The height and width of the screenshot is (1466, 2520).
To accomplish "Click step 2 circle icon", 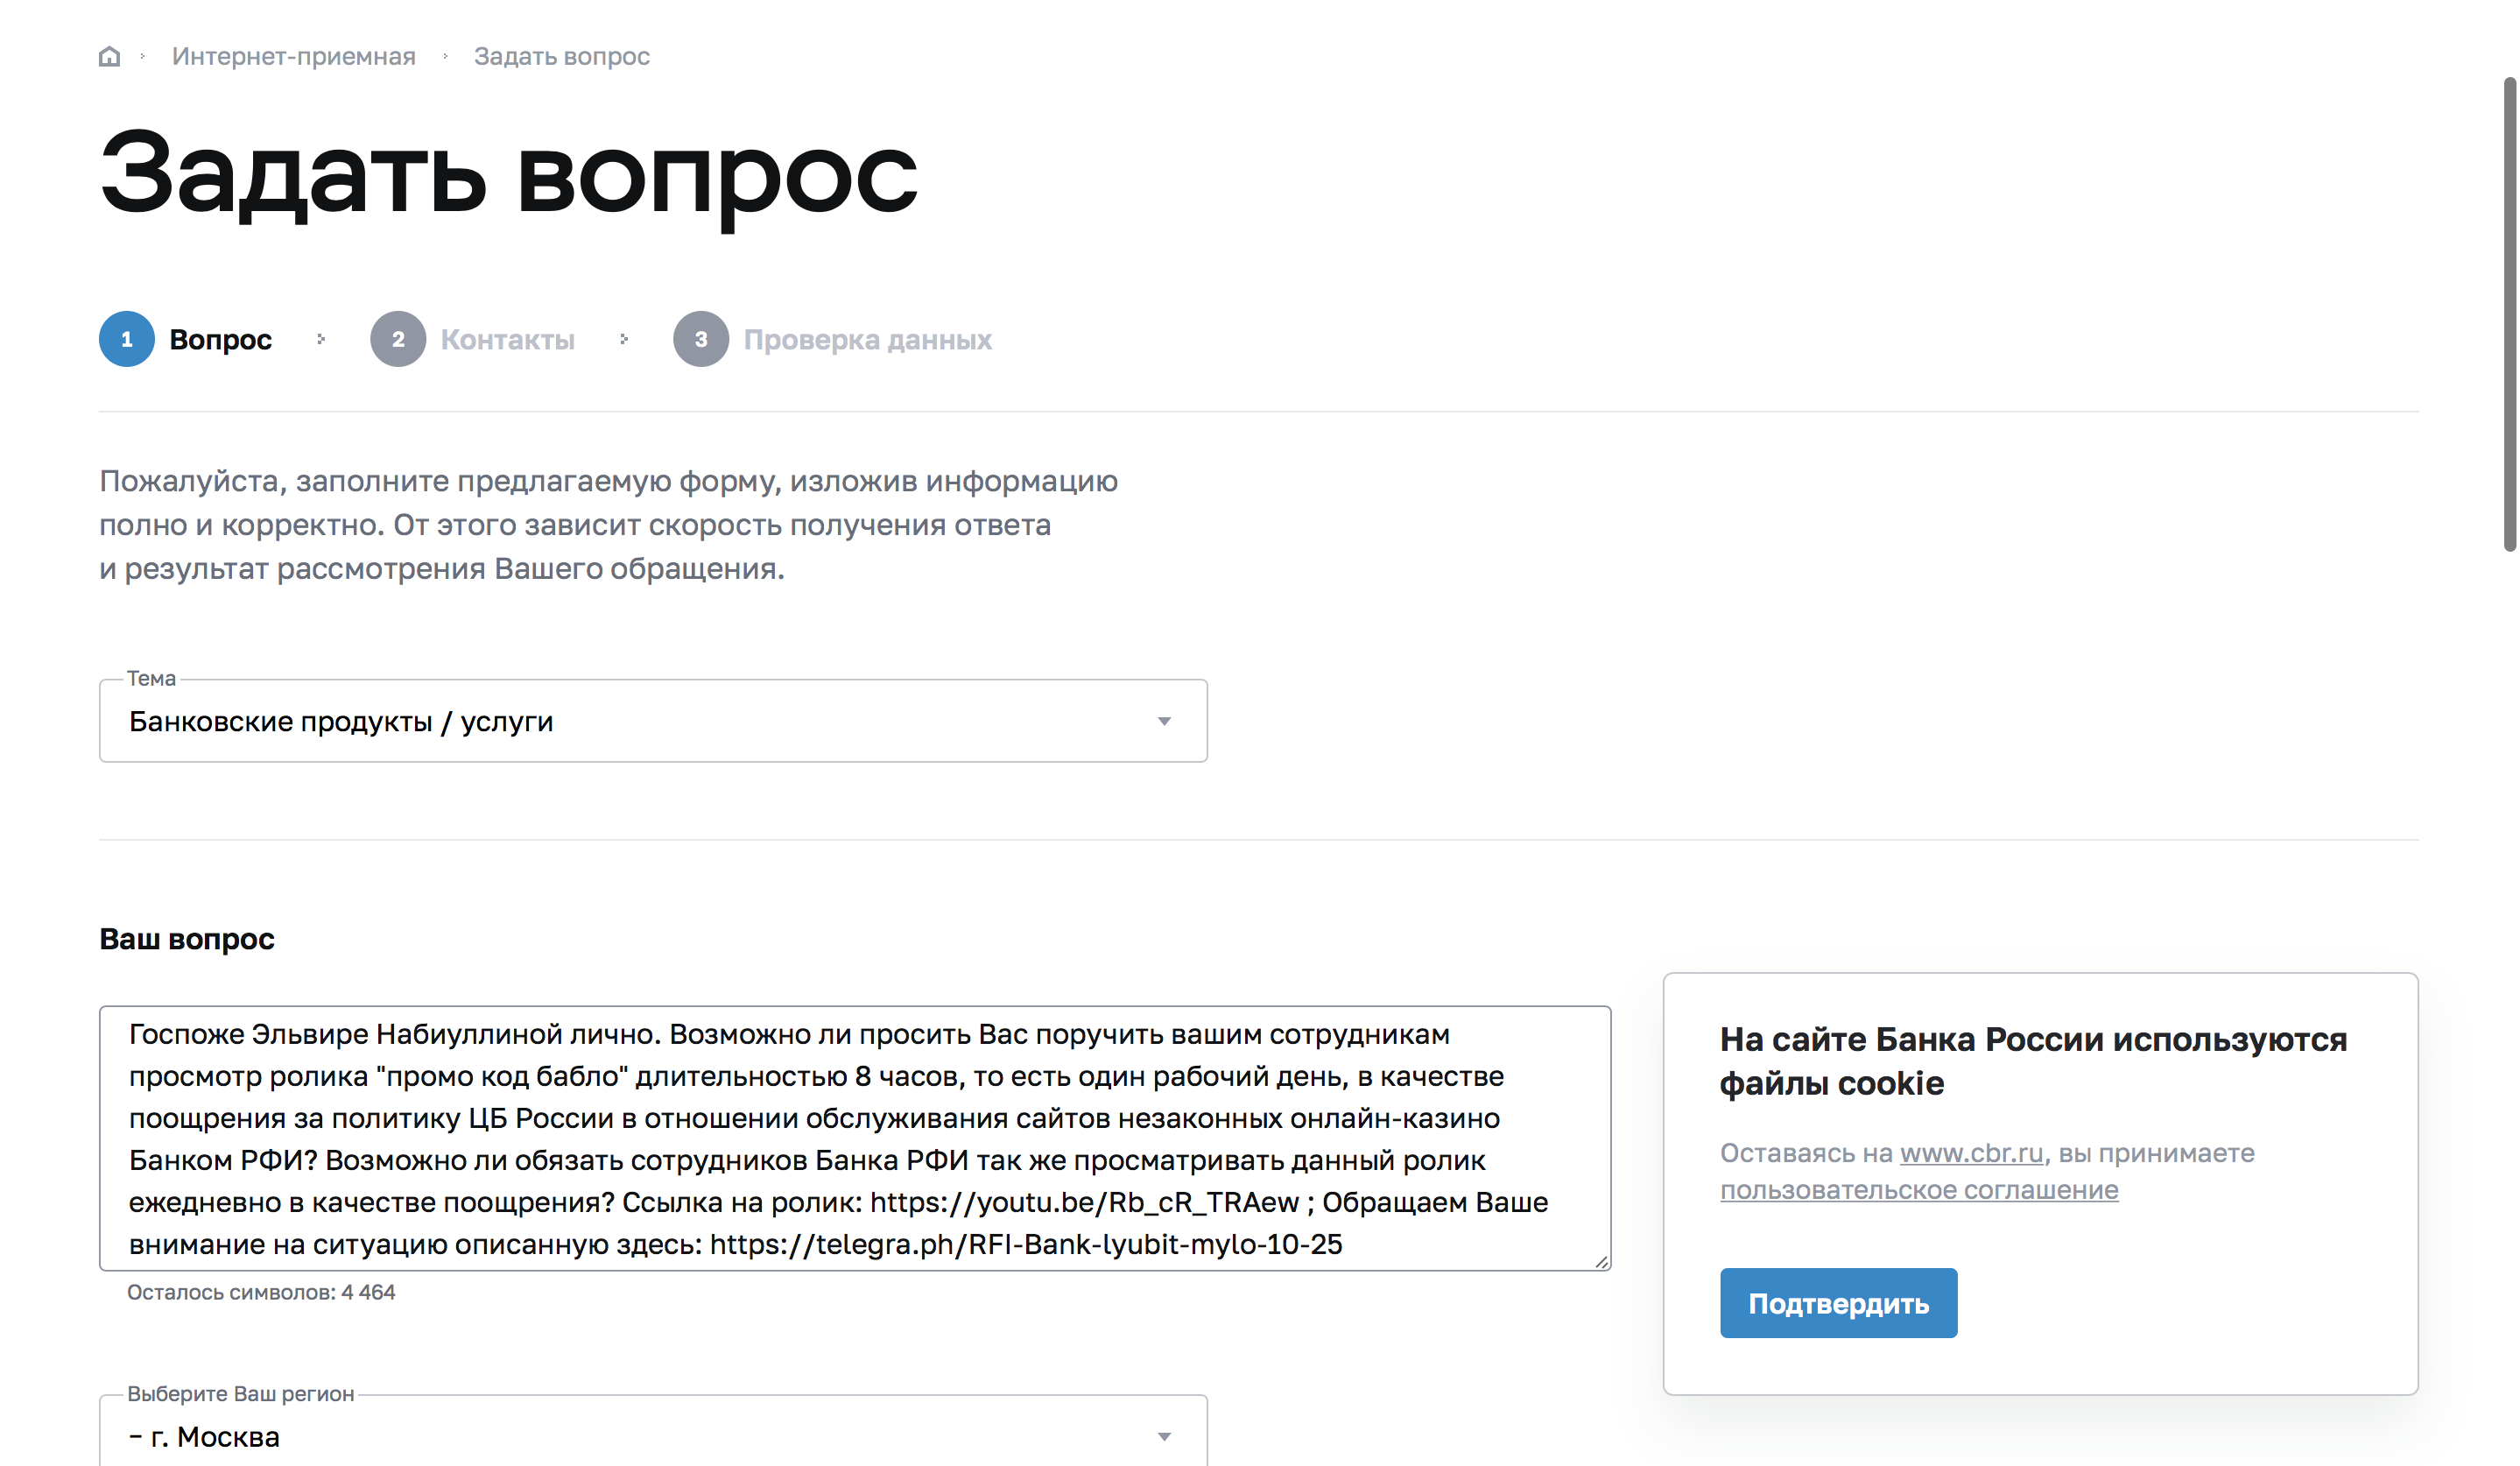I will coord(398,339).
